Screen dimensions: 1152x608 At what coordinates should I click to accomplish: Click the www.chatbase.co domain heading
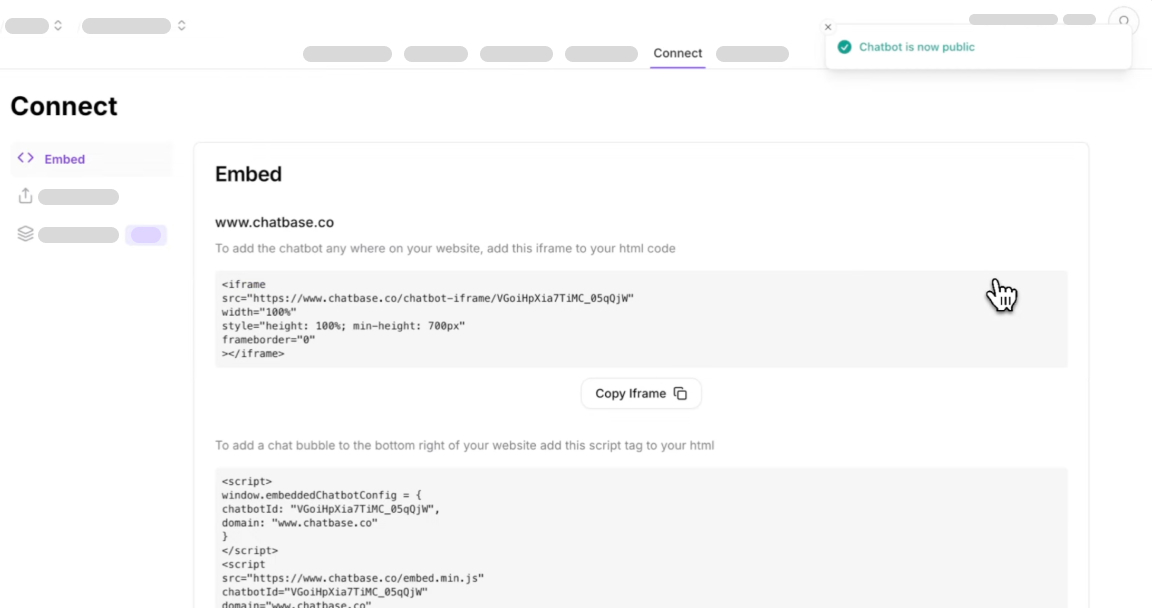(x=274, y=222)
